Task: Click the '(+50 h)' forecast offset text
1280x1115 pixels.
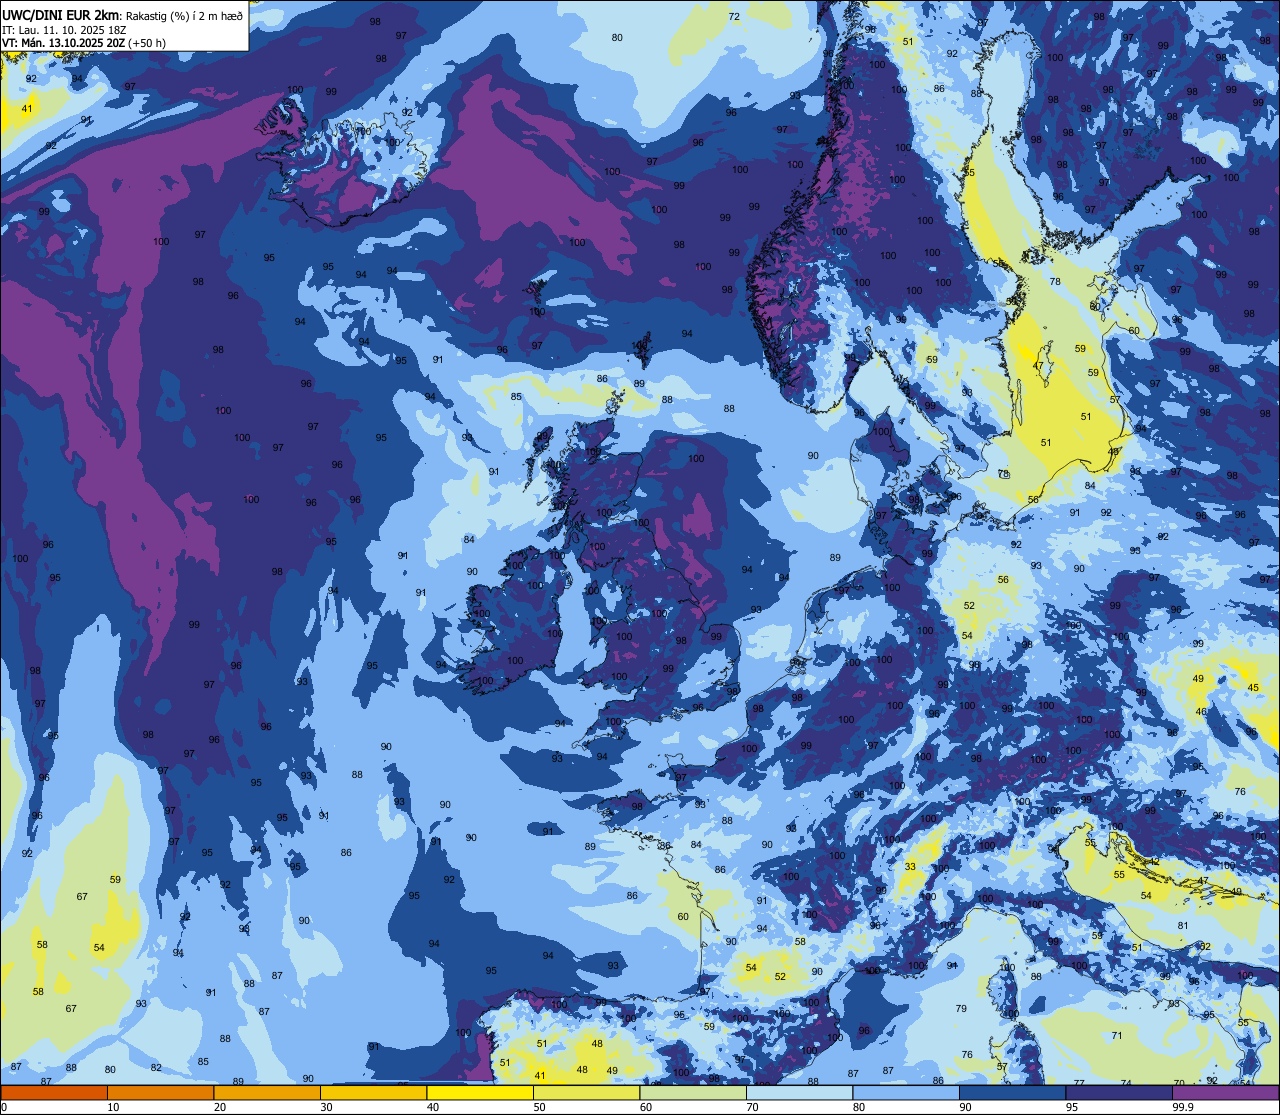Action: (146, 43)
